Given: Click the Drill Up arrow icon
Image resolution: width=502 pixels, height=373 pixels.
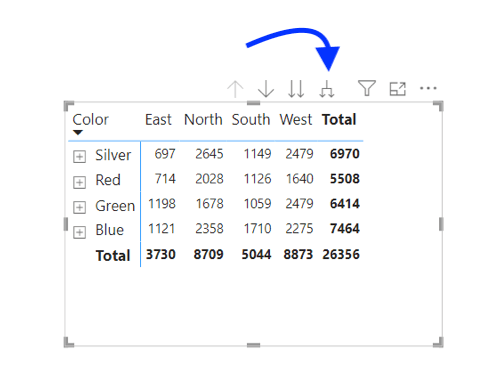Looking at the screenshot, I should [235, 89].
